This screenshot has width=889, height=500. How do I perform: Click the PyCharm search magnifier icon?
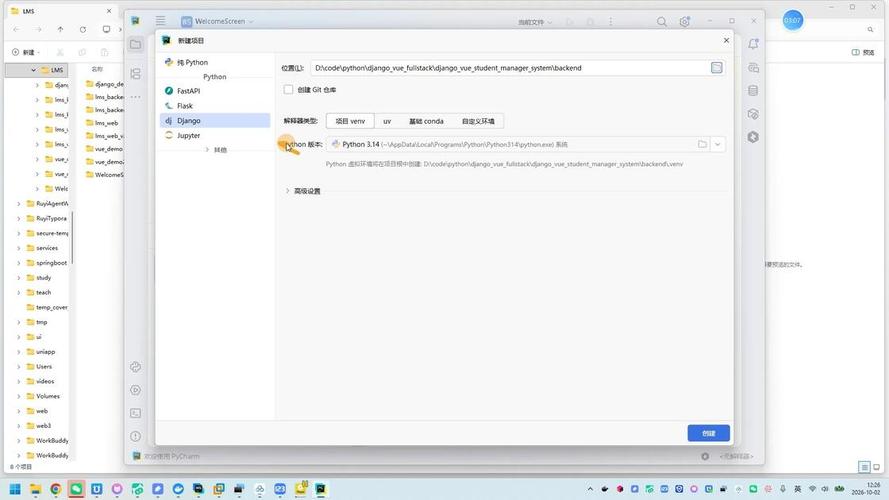point(662,22)
